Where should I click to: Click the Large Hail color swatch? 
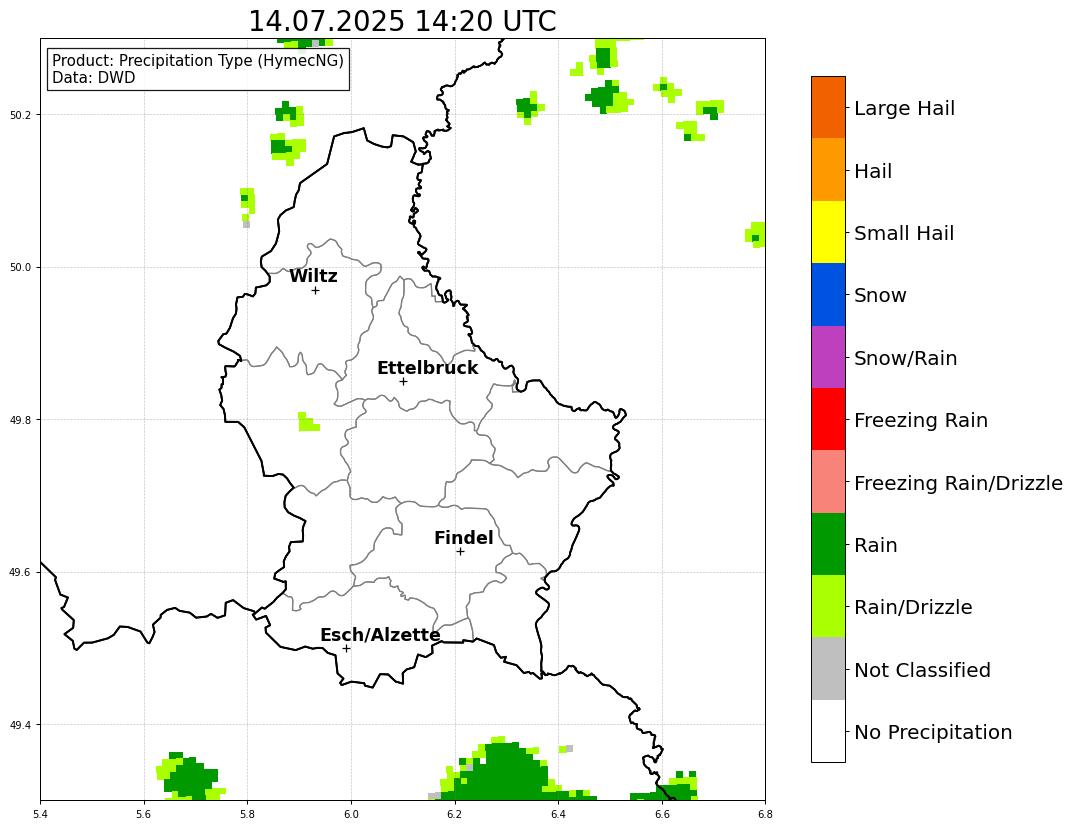828,107
